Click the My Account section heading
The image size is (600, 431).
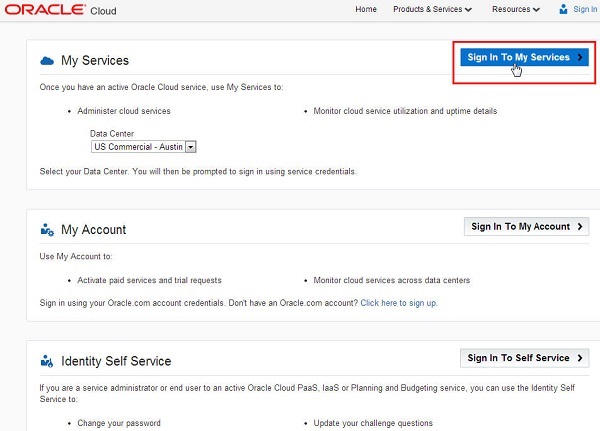coord(94,229)
